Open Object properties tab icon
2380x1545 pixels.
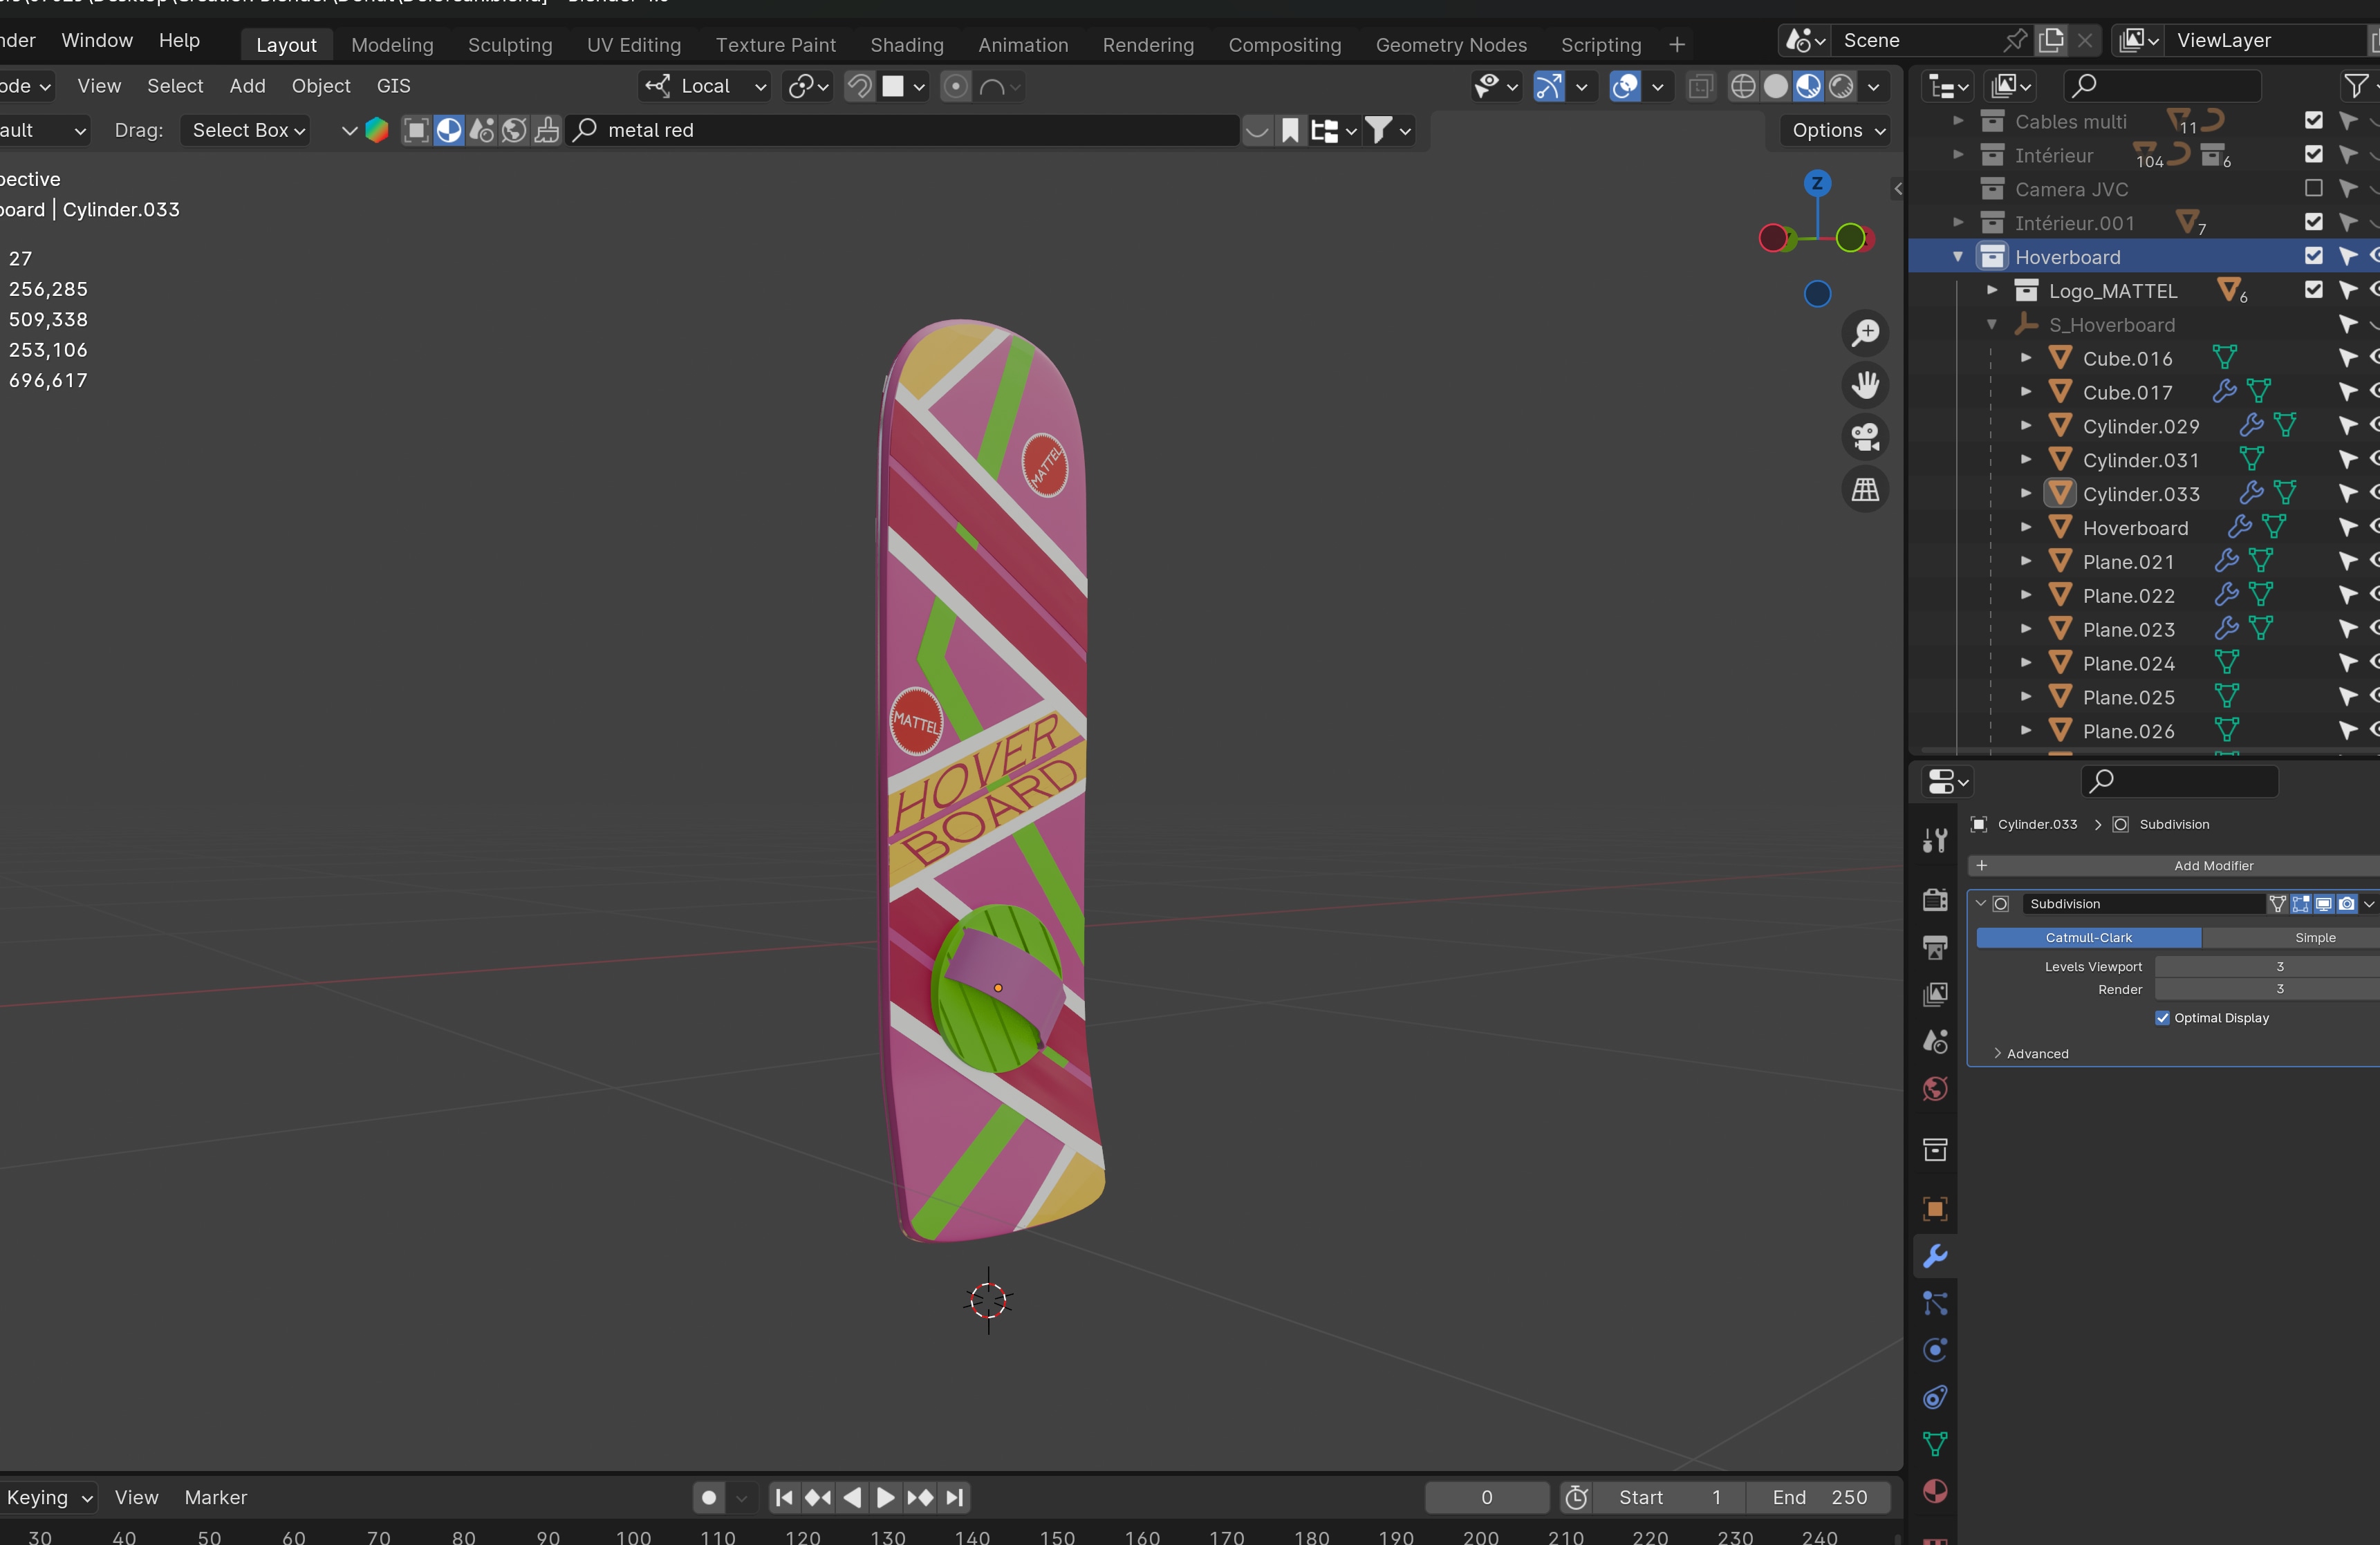1935,1209
